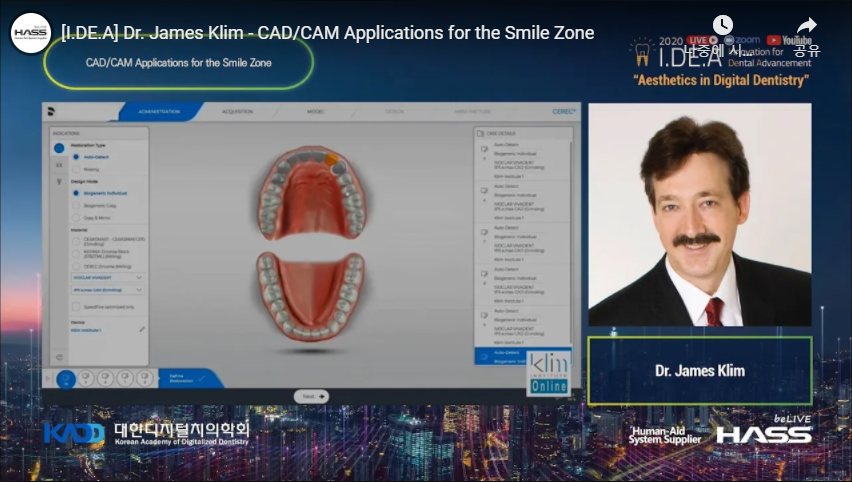Enable SpeedFire optimized only checkbox
This screenshot has width=852, height=482.
pyautogui.click(x=77, y=307)
